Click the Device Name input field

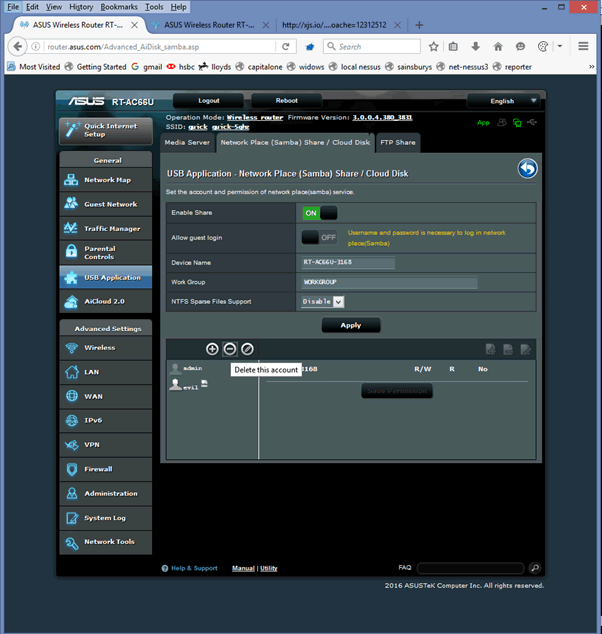pos(348,262)
